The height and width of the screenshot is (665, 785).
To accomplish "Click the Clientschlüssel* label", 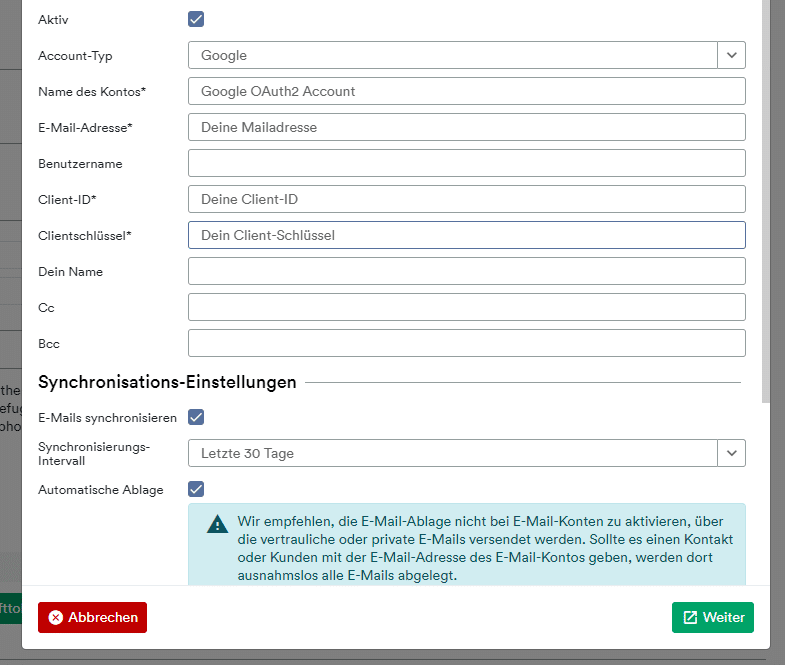I will [85, 236].
